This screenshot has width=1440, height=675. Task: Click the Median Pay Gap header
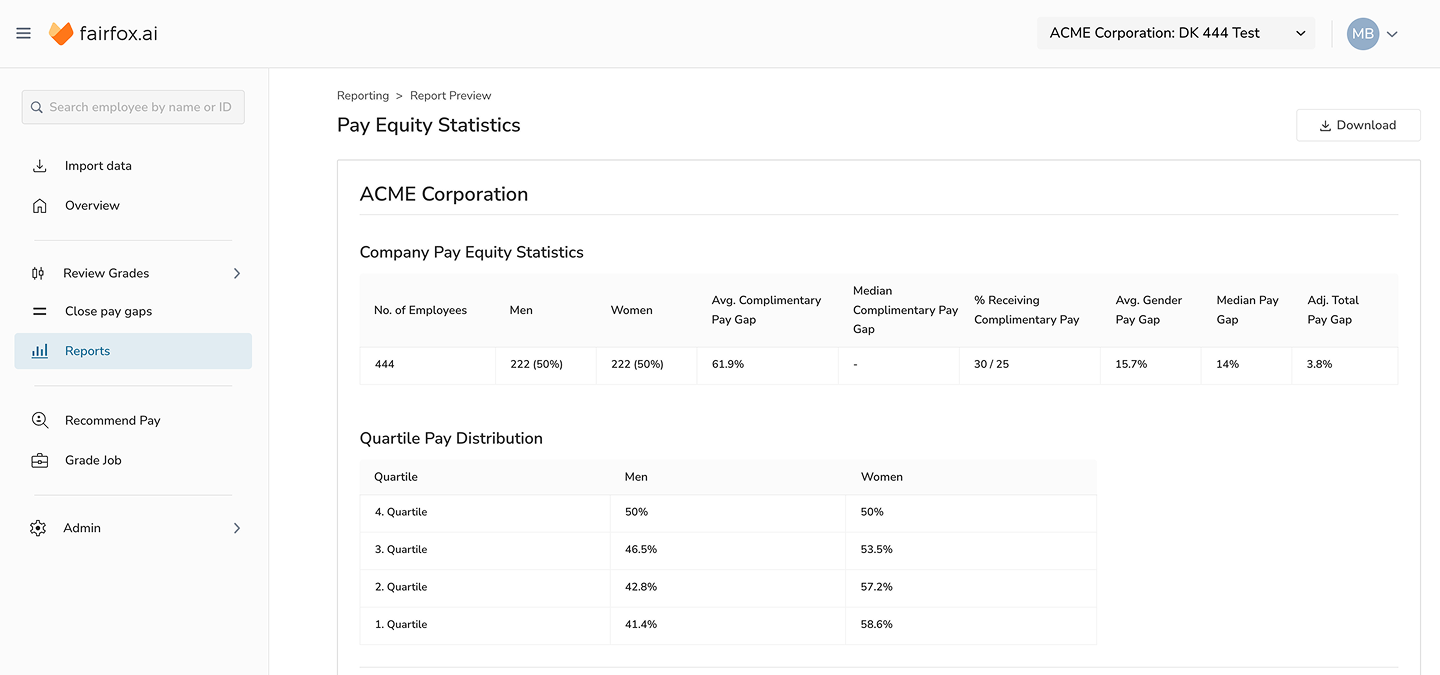(x=1247, y=310)
